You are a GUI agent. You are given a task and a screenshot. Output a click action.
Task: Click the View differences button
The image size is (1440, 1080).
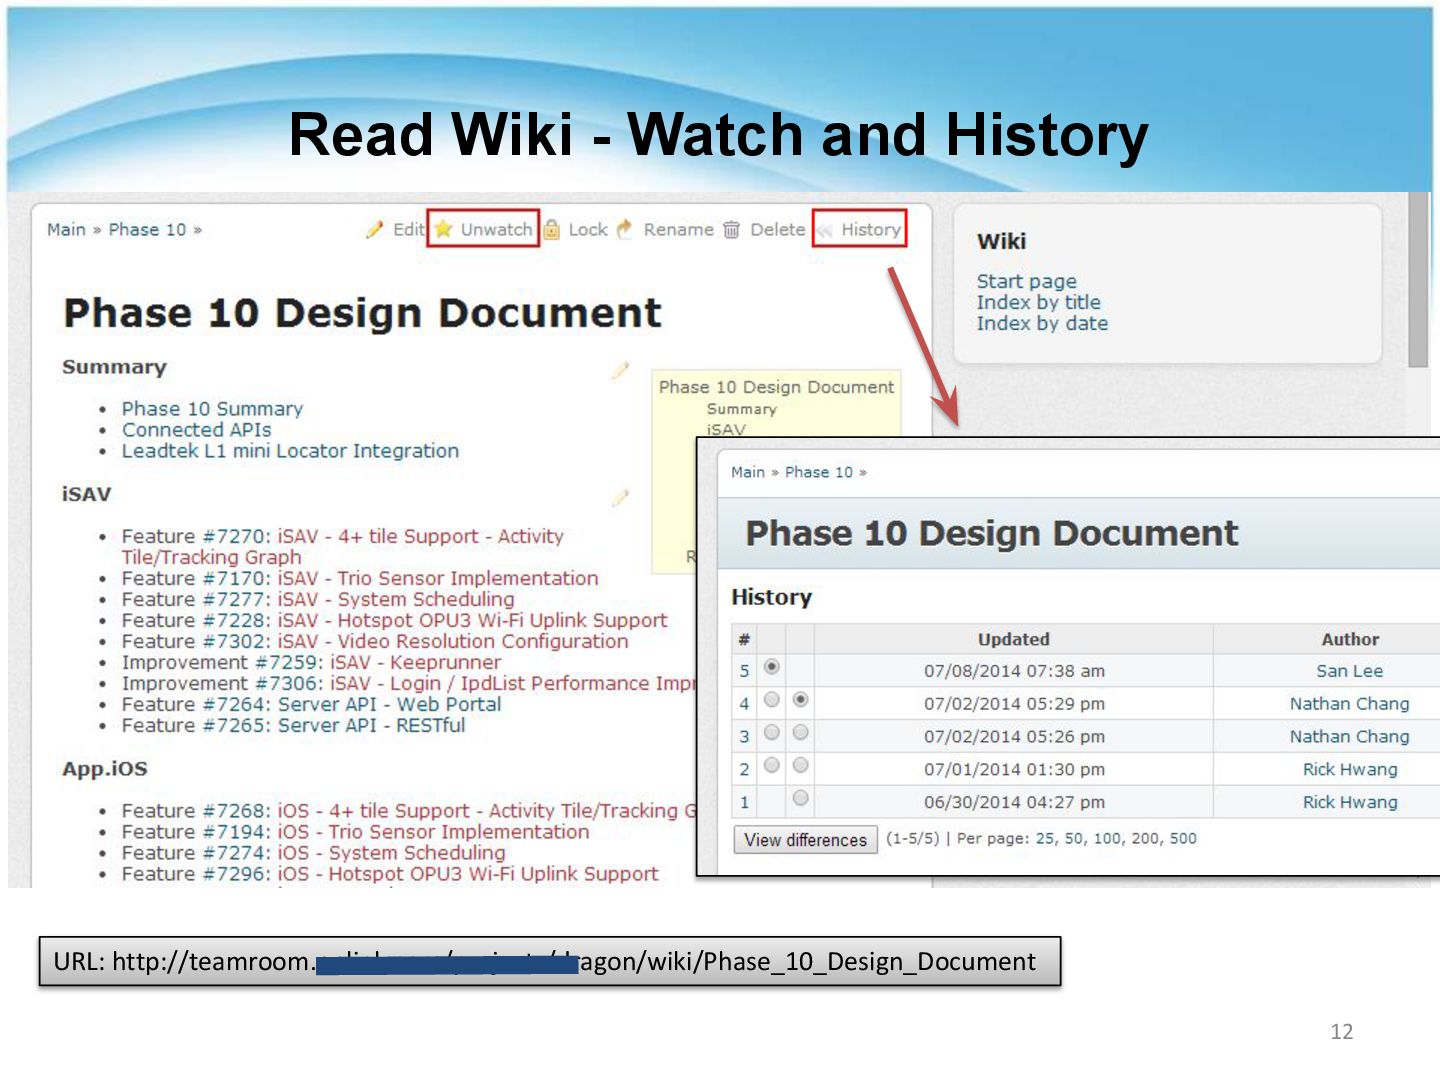[805, 840]
